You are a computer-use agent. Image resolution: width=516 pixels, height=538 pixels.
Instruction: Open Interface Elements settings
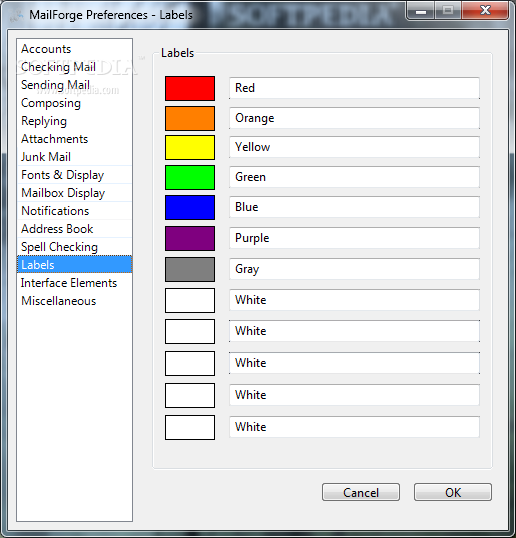(x=74, y=282)
